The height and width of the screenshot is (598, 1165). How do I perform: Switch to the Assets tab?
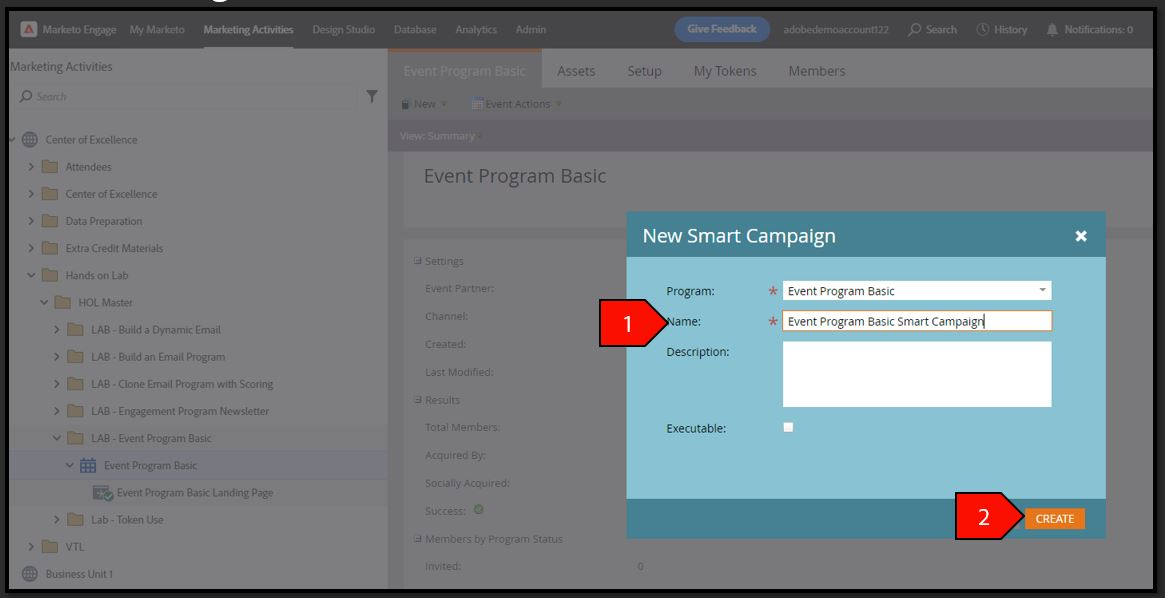point(577,71)
